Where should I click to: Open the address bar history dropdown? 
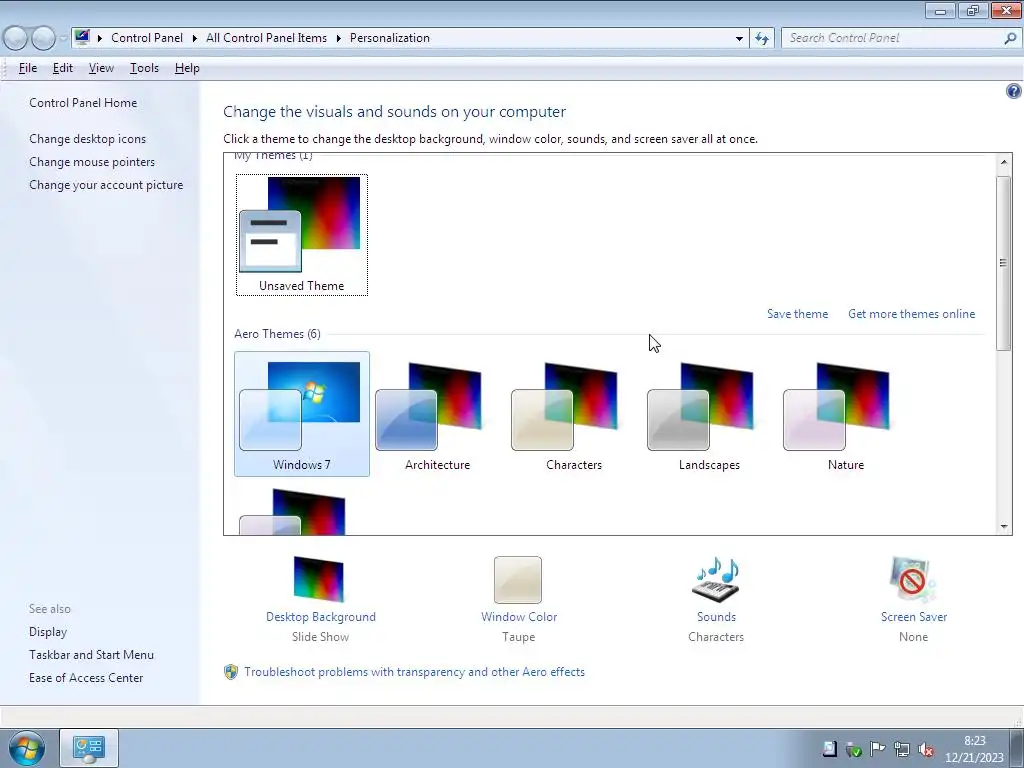739,38
